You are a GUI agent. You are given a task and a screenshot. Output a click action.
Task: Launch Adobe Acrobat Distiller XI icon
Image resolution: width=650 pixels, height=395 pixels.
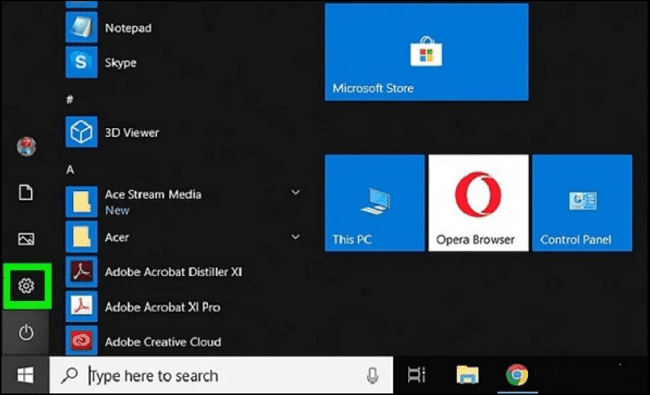click(x=81, y=272)
